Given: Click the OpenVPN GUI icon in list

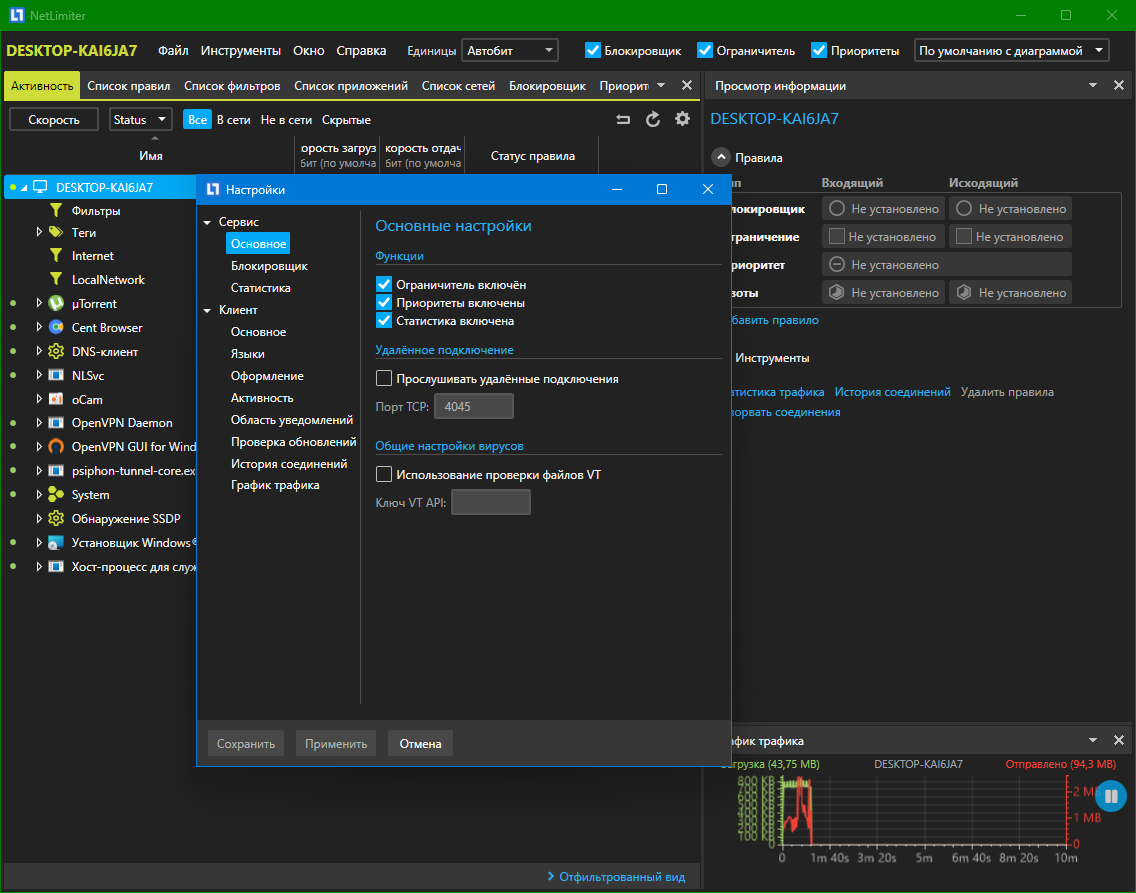Looking at the screenshot, I should coord(56,447).
